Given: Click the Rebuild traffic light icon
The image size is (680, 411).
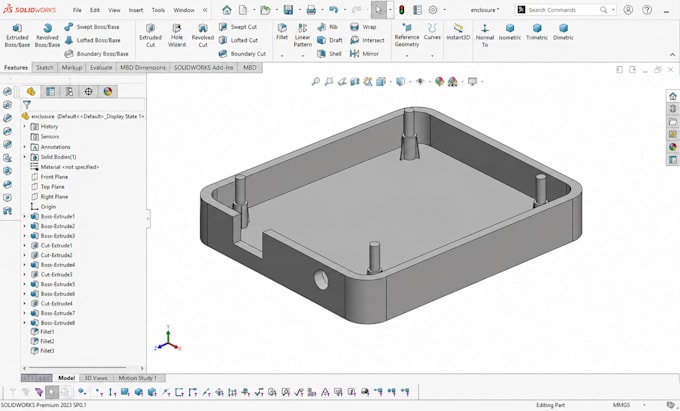Looking at the screenshot, I should tap(402, 10).
